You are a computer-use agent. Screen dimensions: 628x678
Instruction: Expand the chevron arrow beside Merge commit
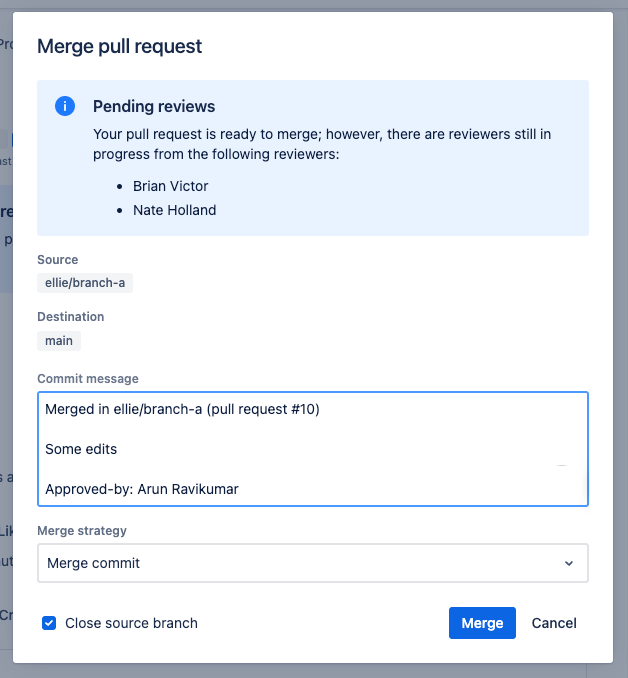click(569, 563)
